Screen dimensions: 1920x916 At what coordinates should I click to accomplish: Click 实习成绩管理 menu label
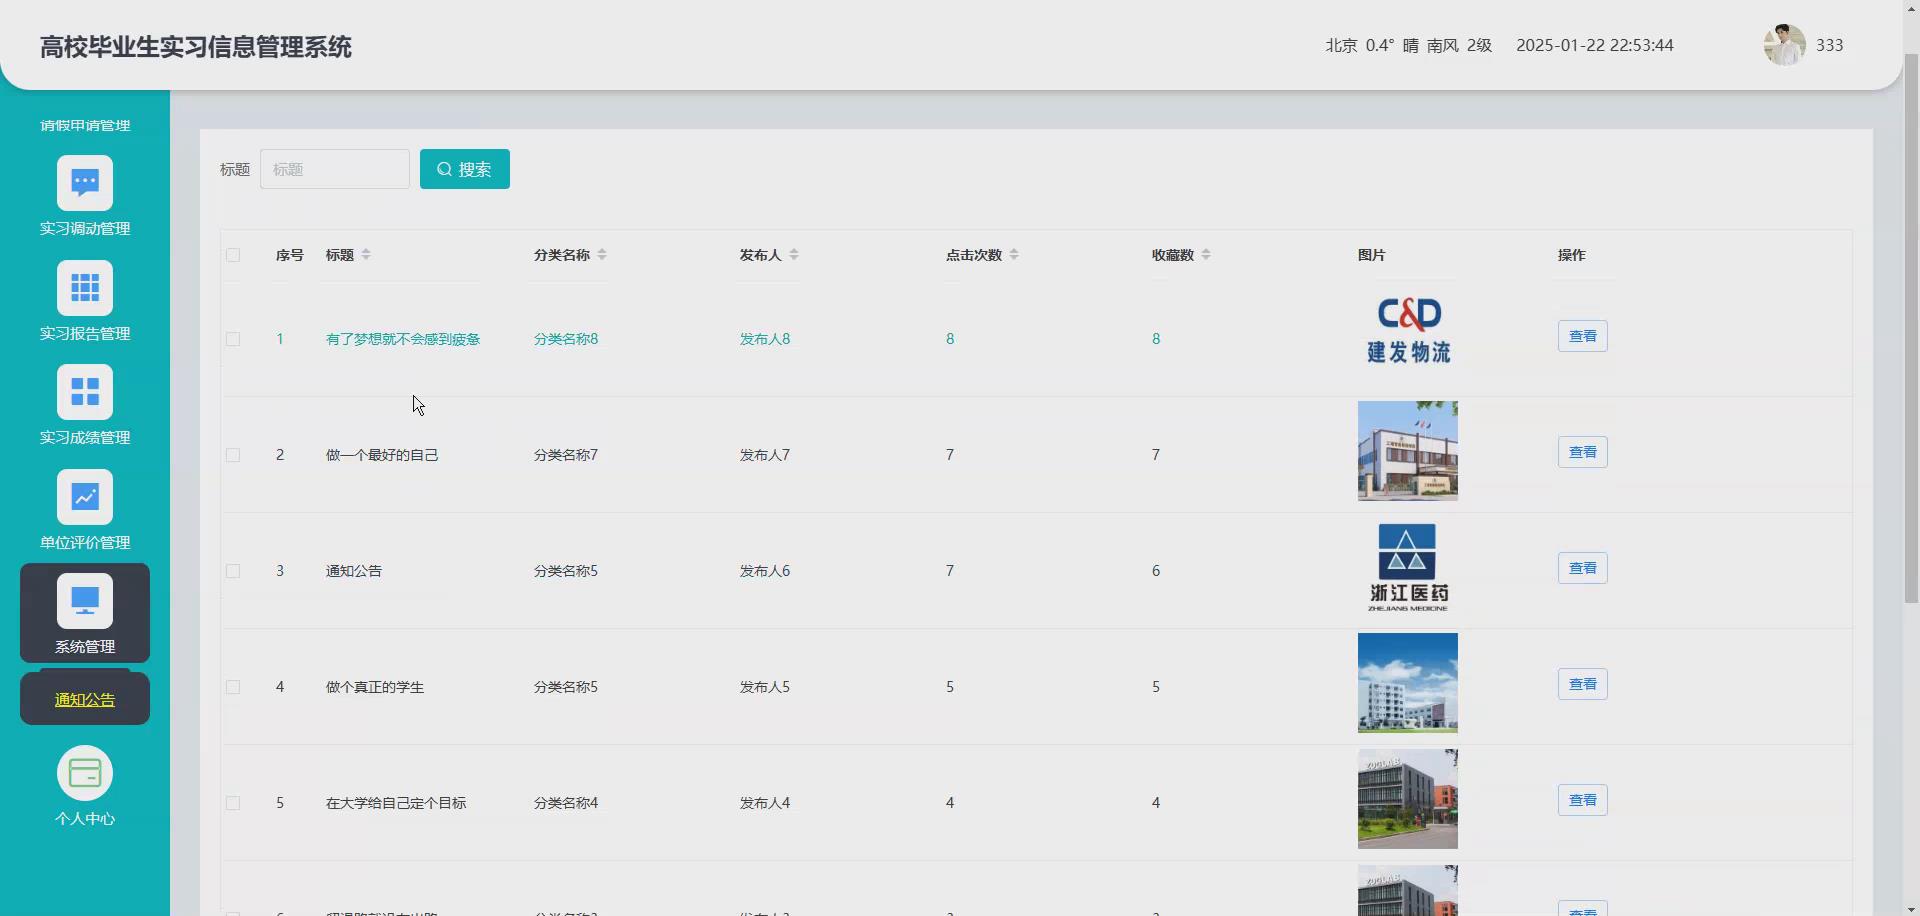[85, 437]
